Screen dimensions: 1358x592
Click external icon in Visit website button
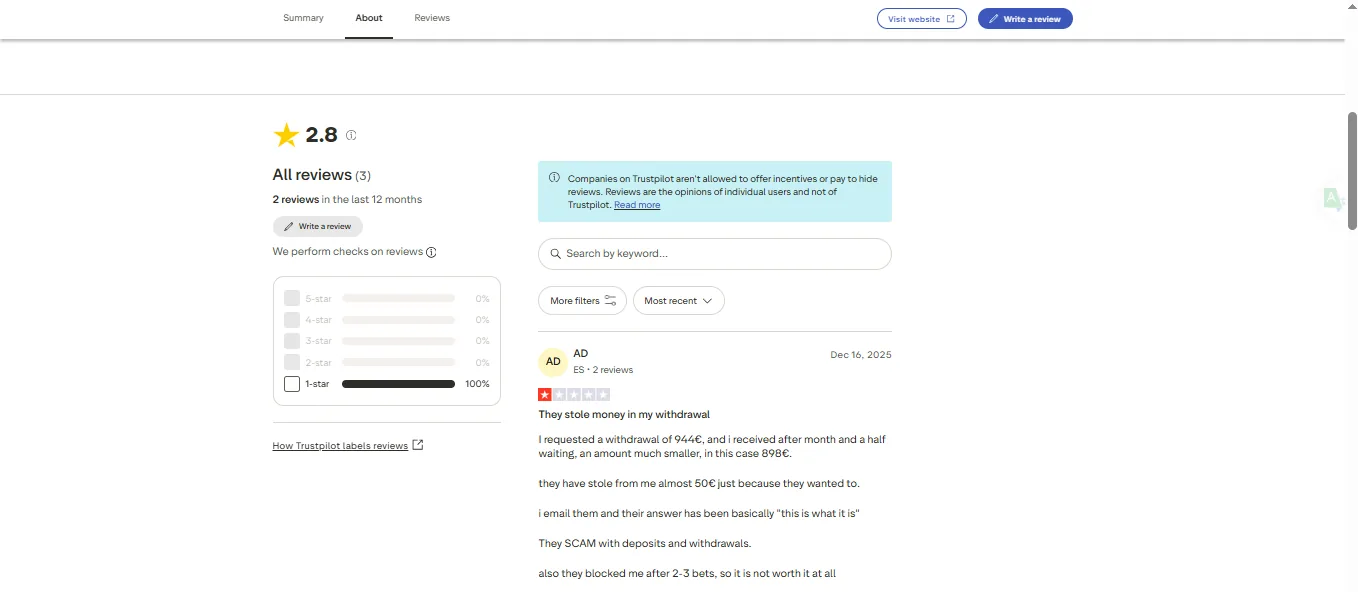click(950, 19)
